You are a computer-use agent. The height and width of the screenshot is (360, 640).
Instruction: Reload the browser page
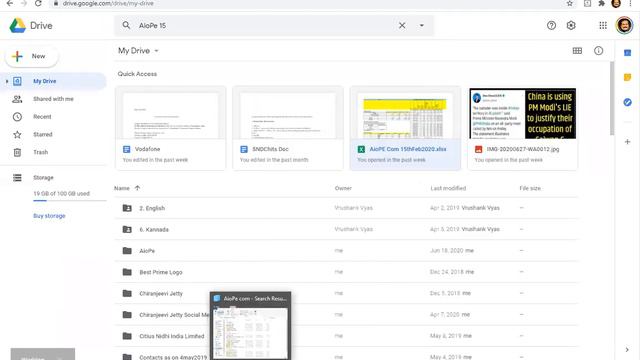(38, 3)
